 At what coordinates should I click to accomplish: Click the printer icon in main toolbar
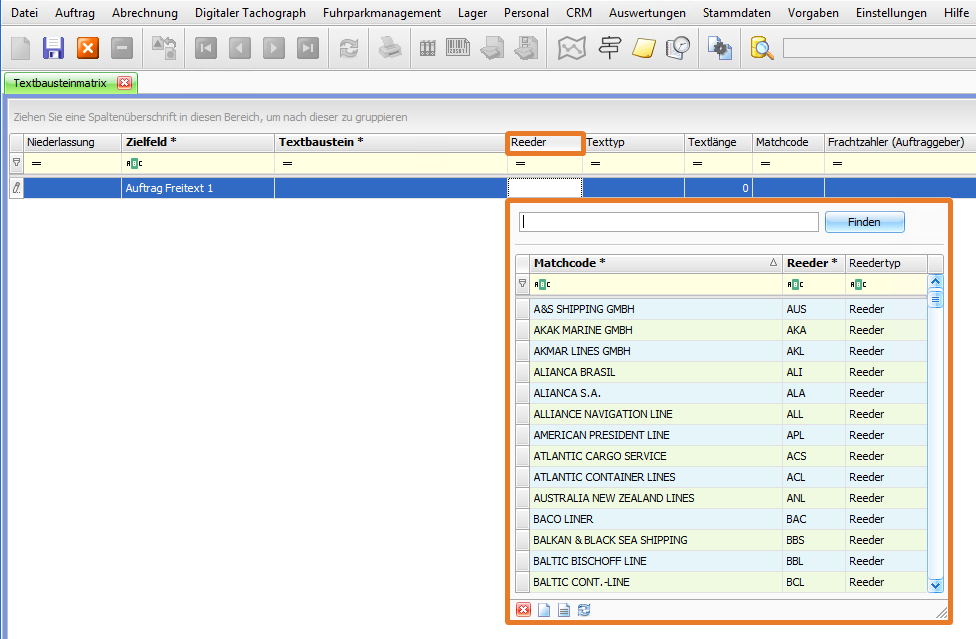[x=389, y=48]
